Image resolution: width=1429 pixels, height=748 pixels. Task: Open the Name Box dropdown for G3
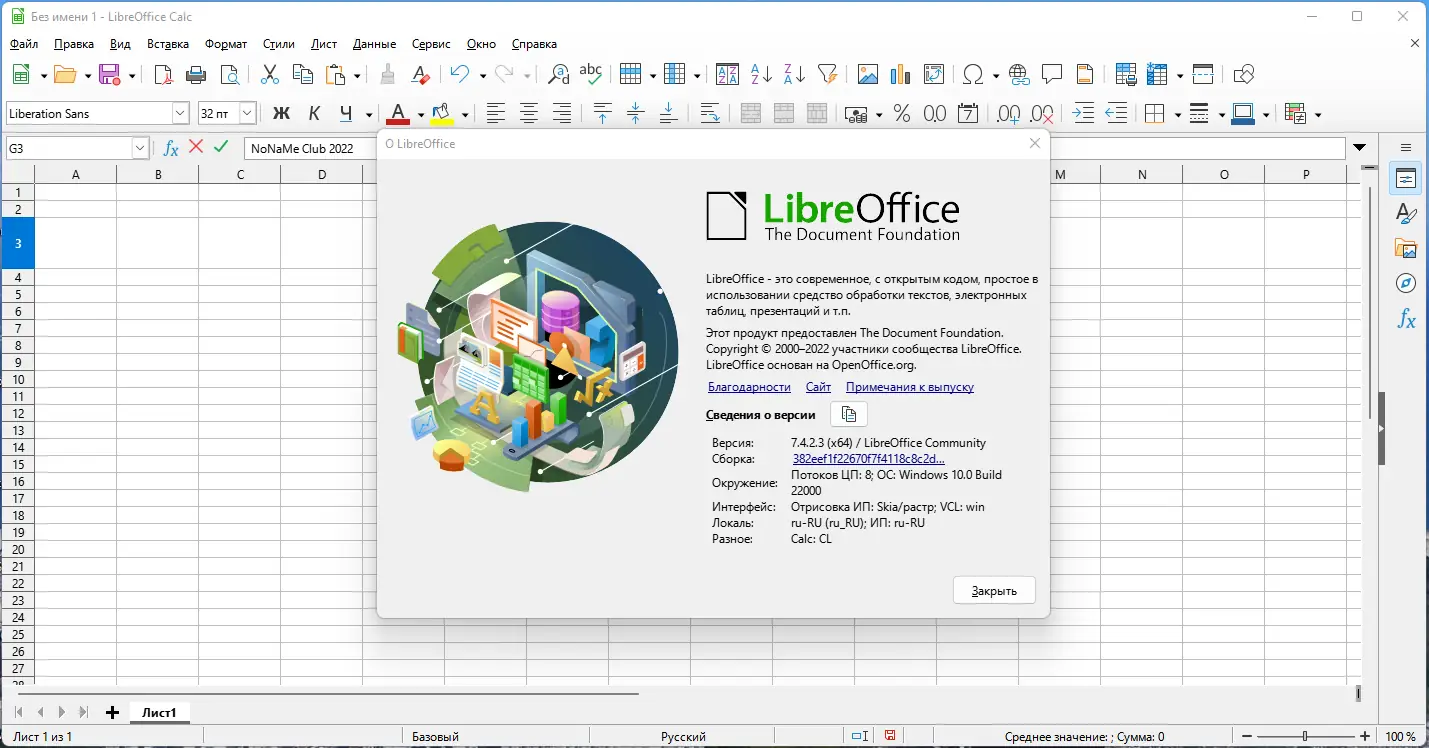(x=140, y=148)
